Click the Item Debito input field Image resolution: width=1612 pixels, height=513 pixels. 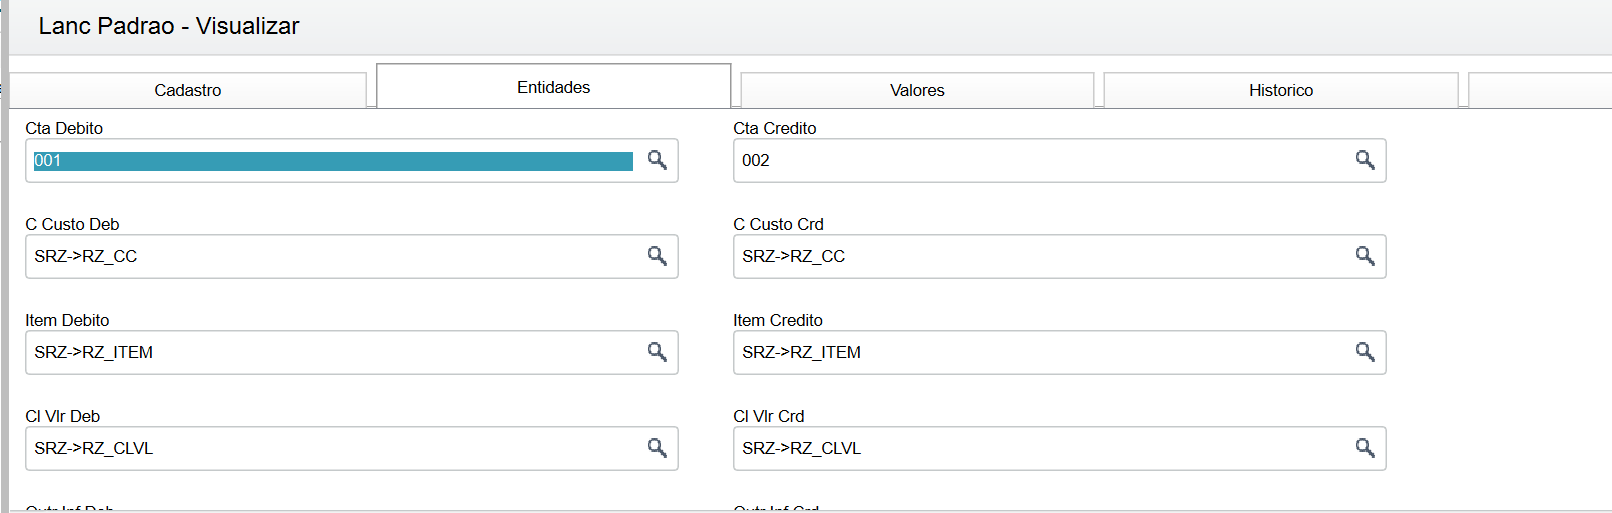[x=332, y=353]
